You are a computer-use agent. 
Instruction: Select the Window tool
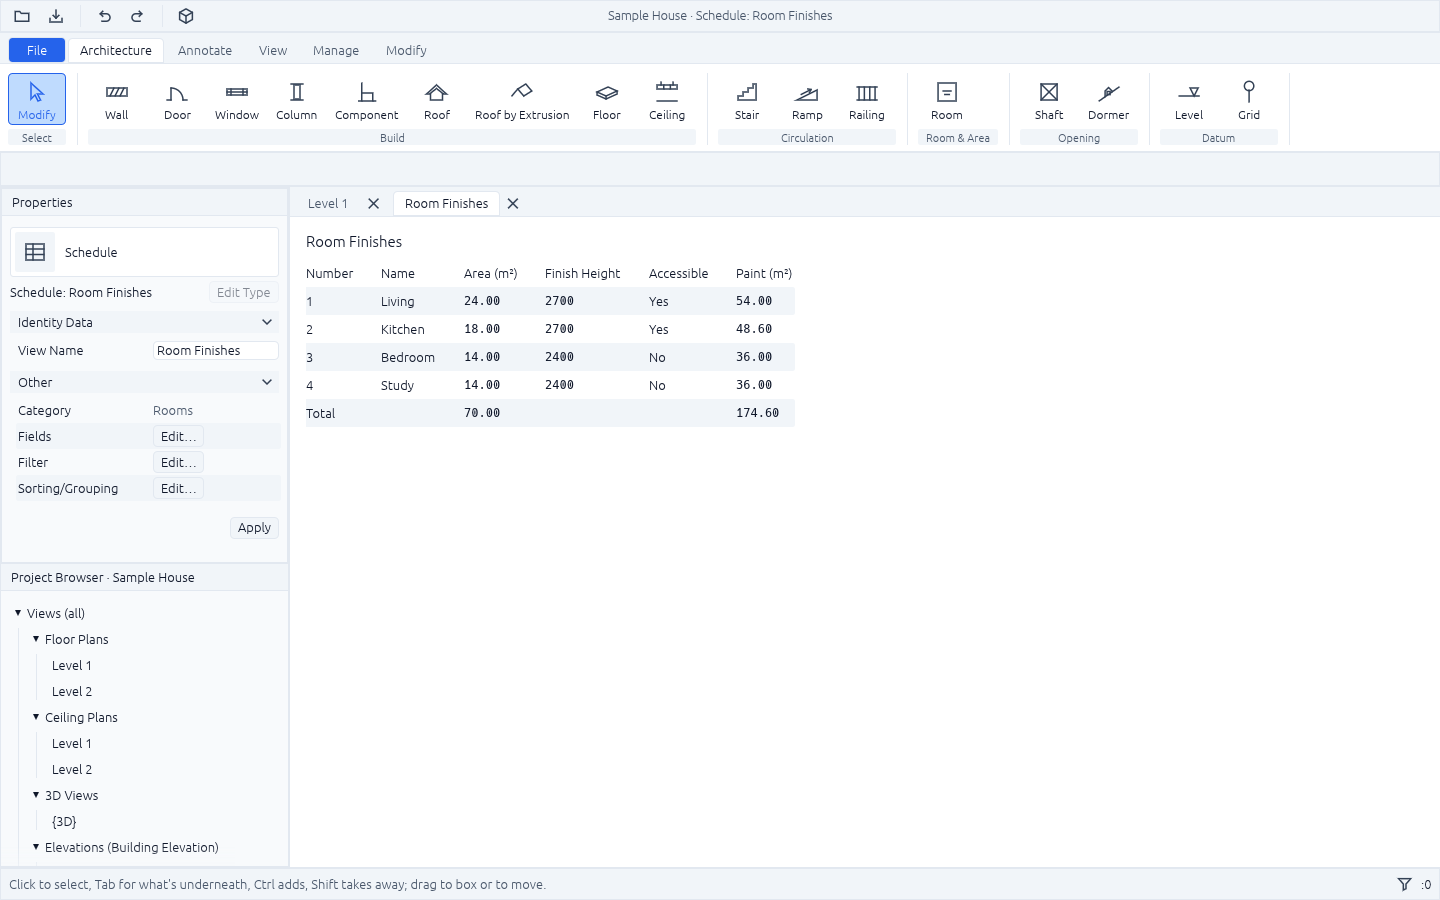(237, 100)
